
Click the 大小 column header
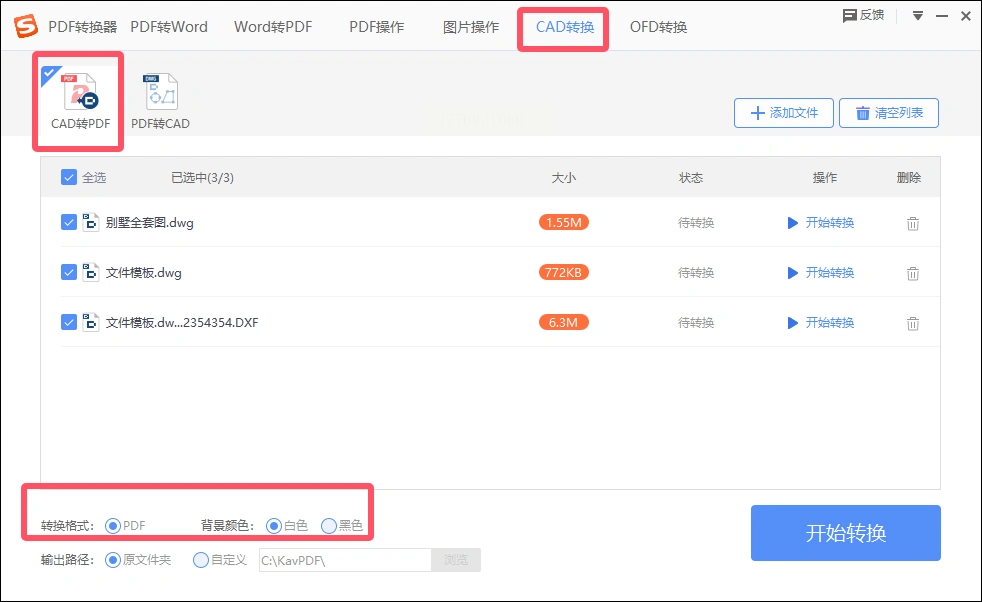click(564, 177)
